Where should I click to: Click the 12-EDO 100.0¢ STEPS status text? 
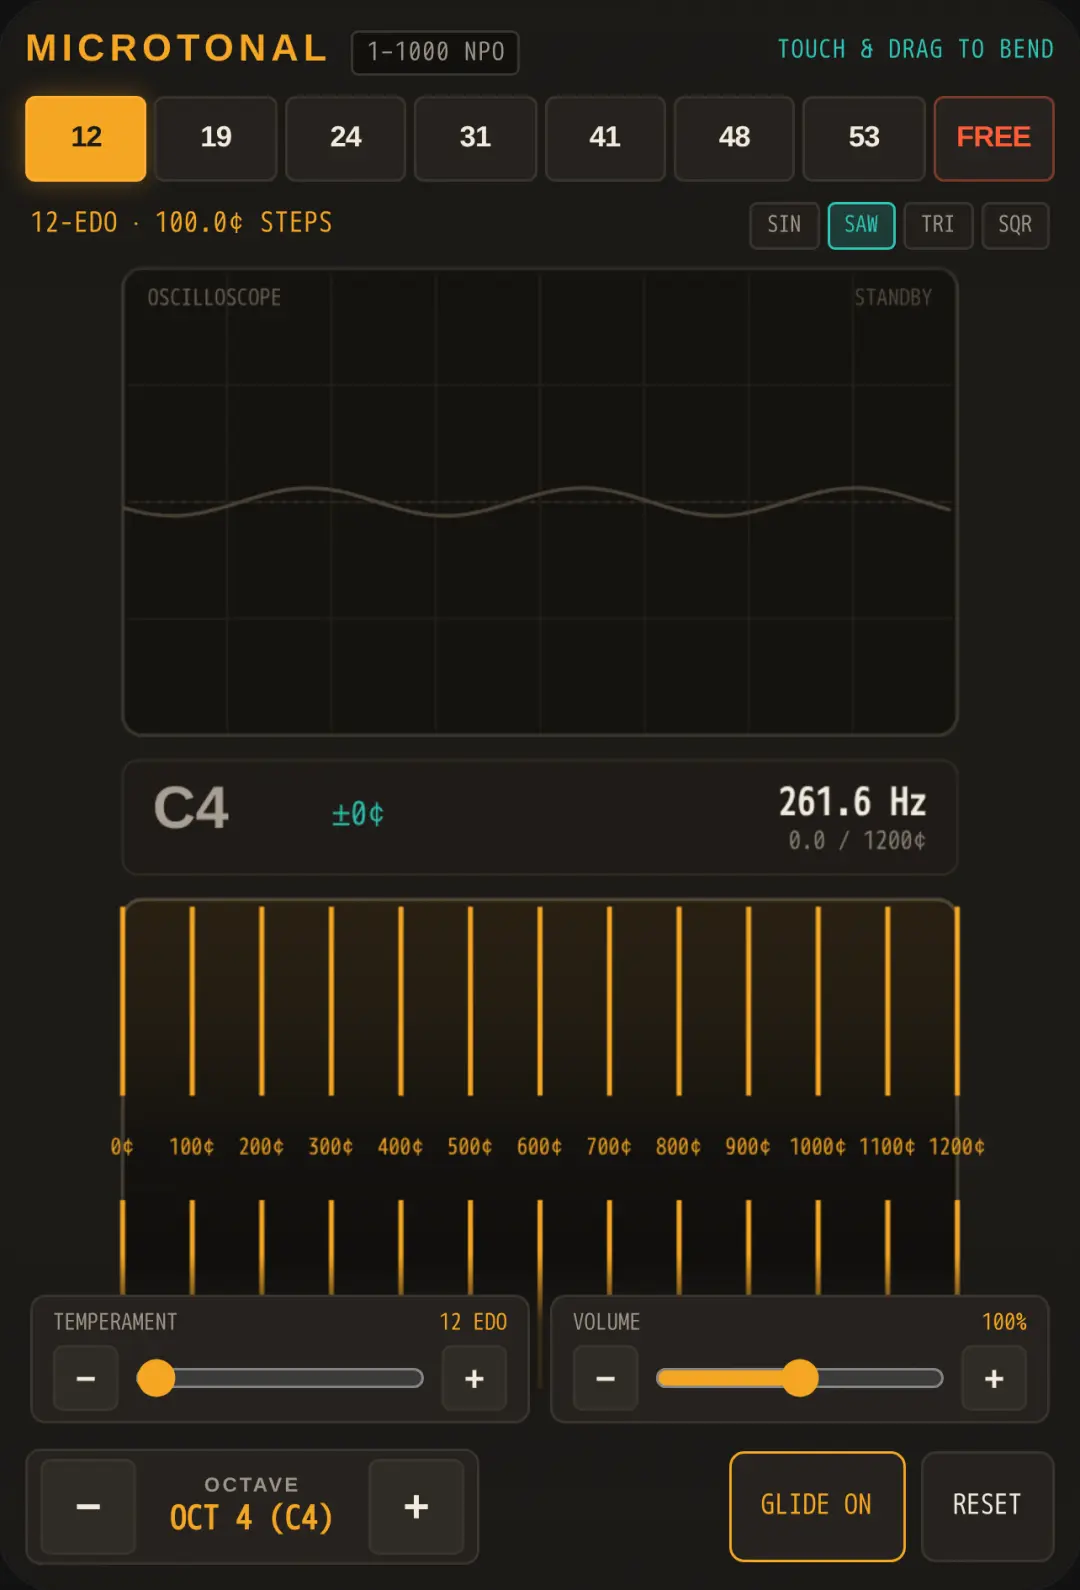coord(181,222)
